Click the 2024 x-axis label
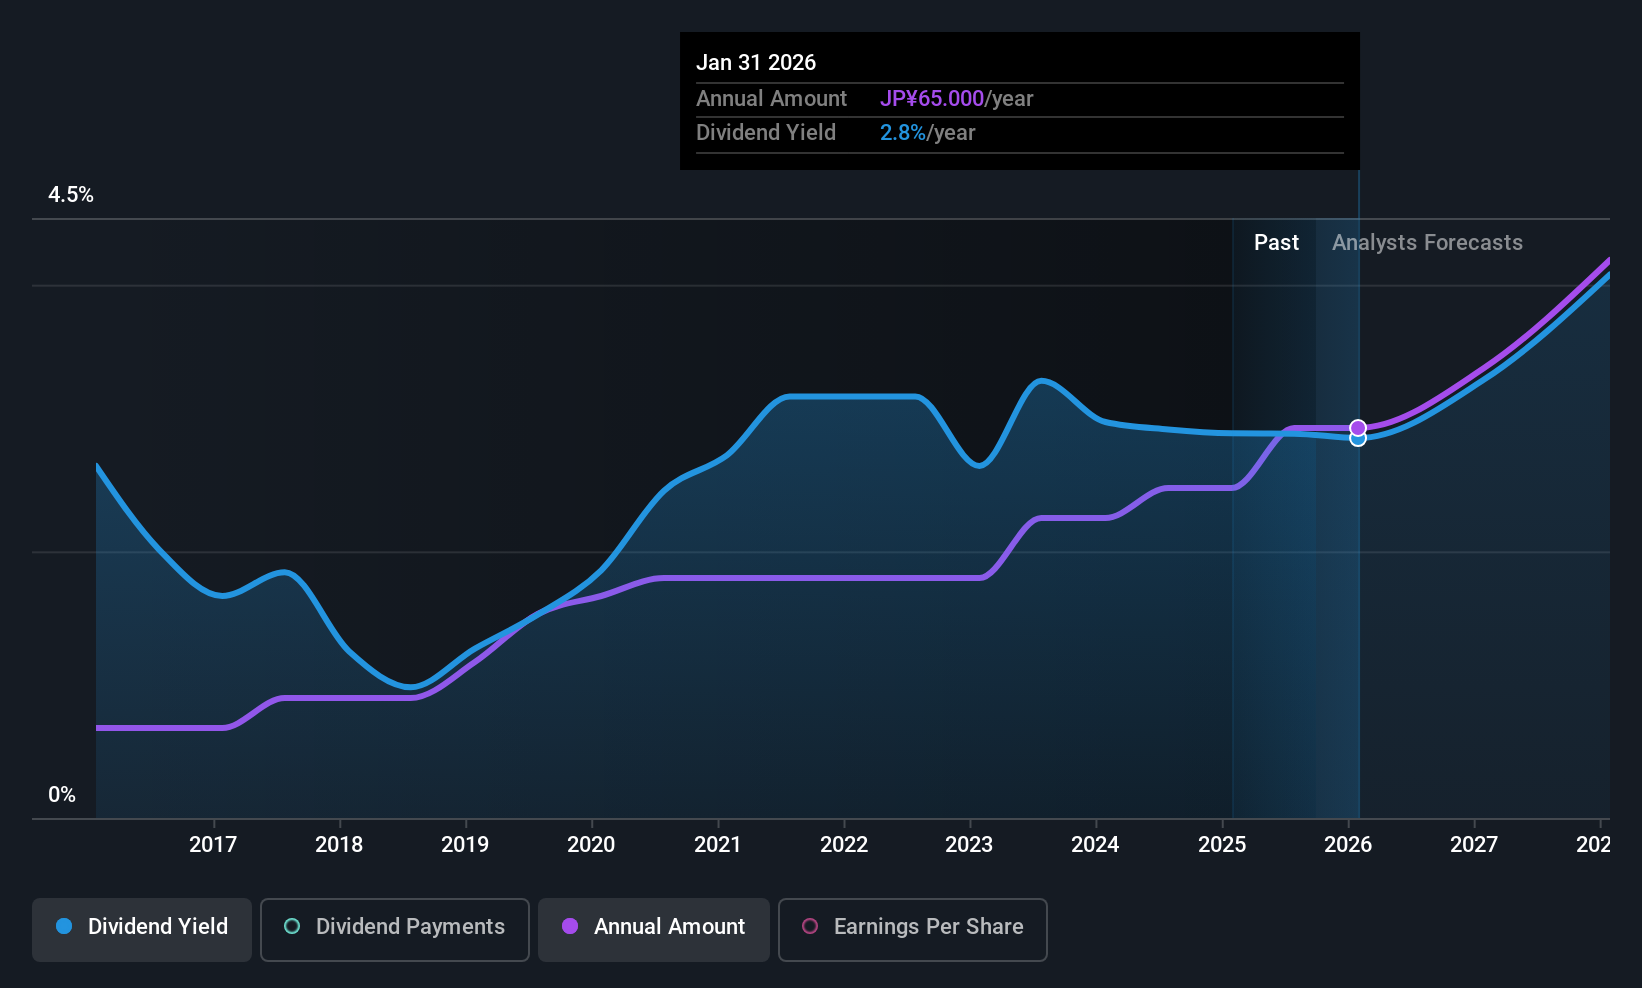 pos(1095,845)
